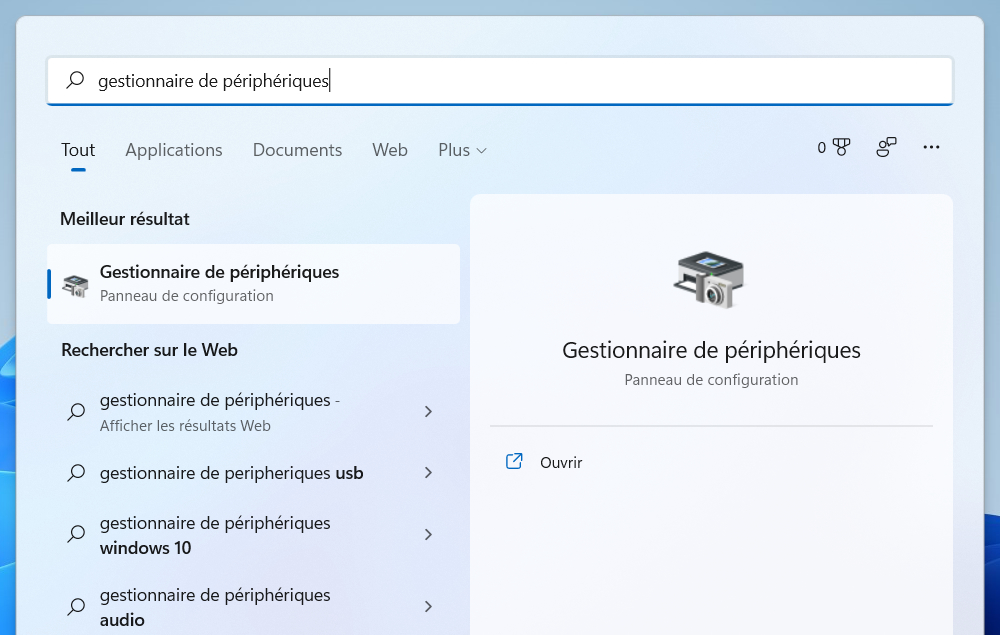
Task: Expand arrow for the usb suggestion
Action: click(429, 473)
